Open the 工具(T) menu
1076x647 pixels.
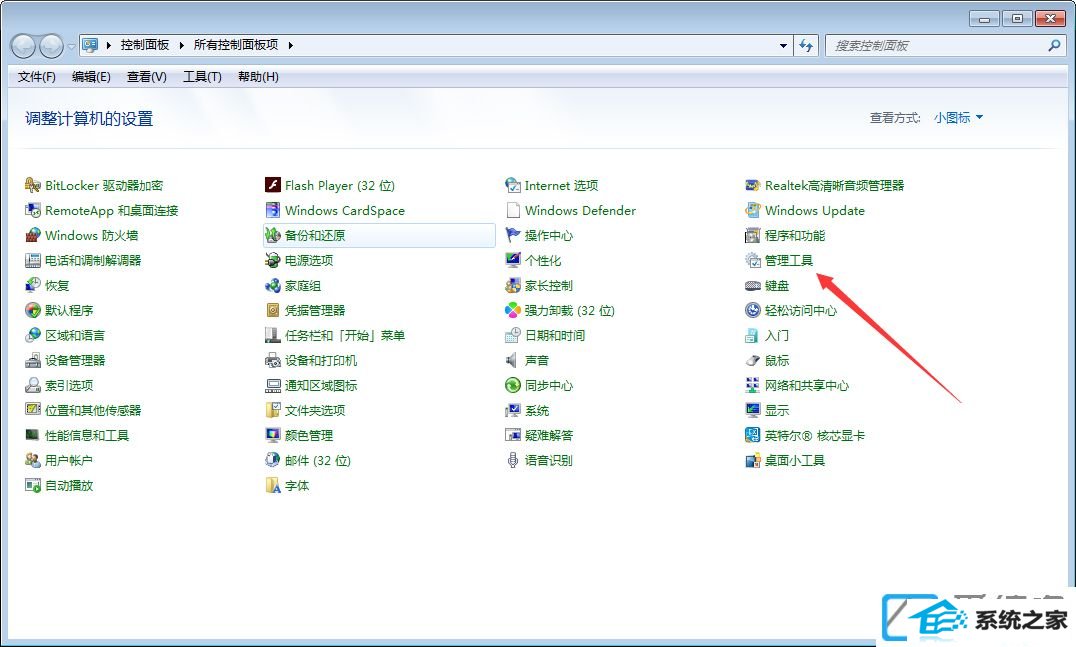(202, 76)
